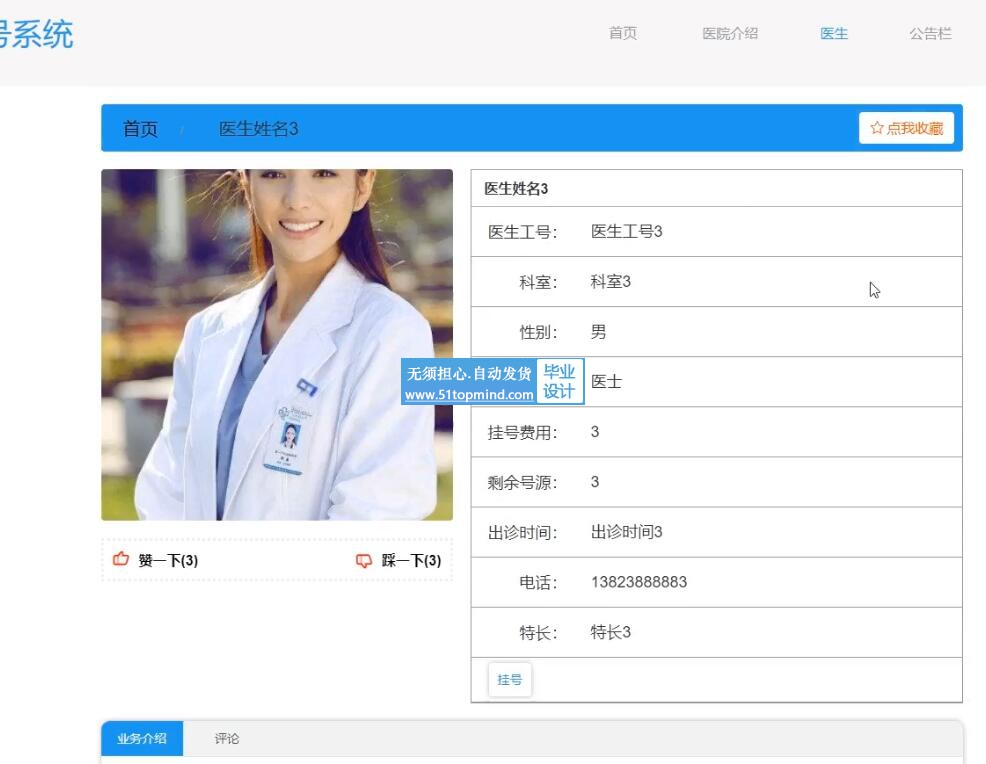Open 公告栏 navigation item
This screenshot has width=986, height=764.
click(x=930, y=33)
